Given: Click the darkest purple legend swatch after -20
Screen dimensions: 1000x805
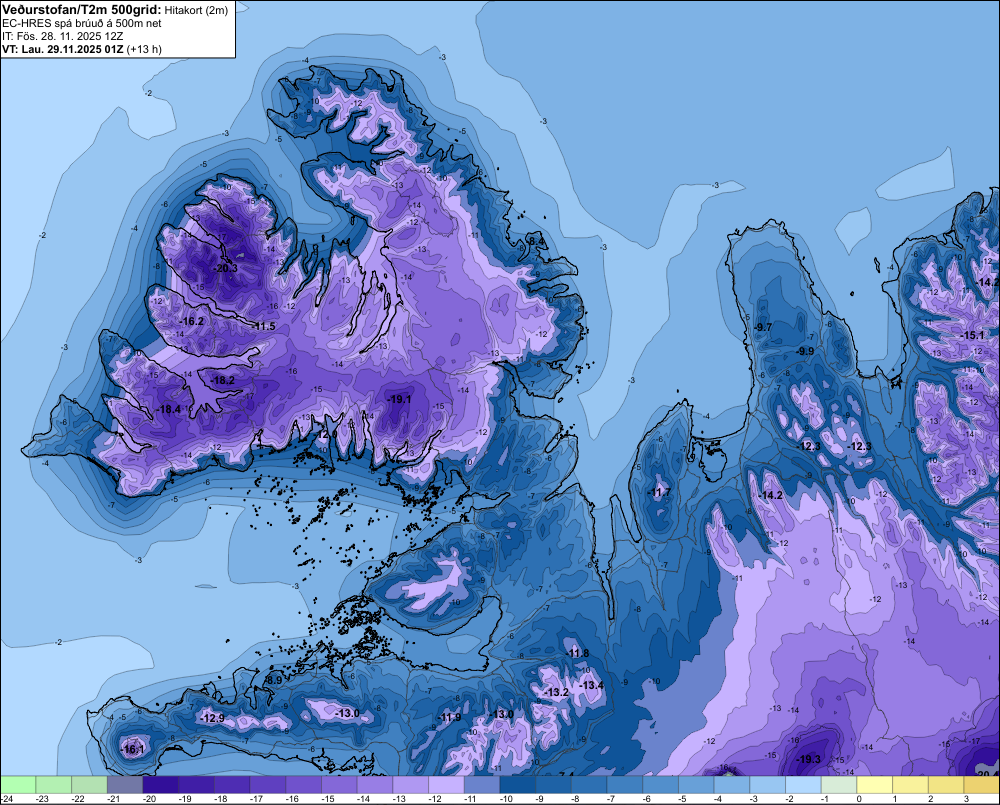Looking at the screenshot, I should tap(161, 784).
